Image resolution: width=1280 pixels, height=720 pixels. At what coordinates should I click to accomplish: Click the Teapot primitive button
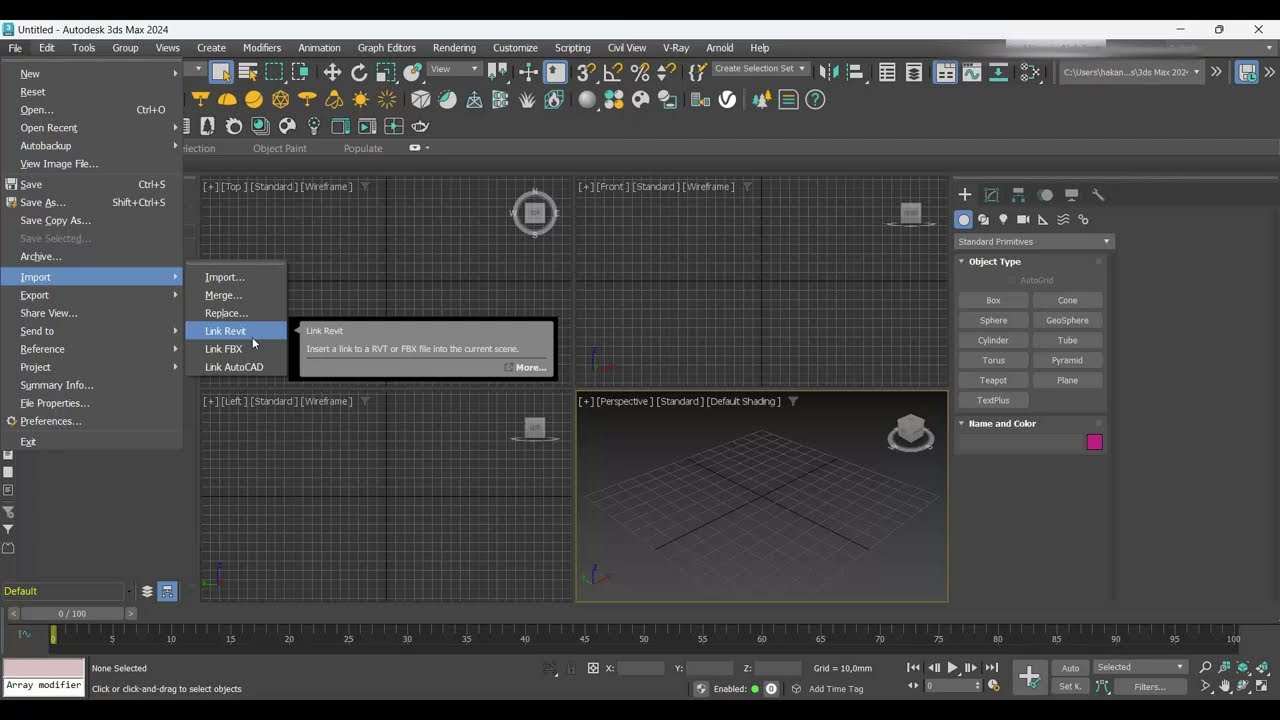pos(993,380)
